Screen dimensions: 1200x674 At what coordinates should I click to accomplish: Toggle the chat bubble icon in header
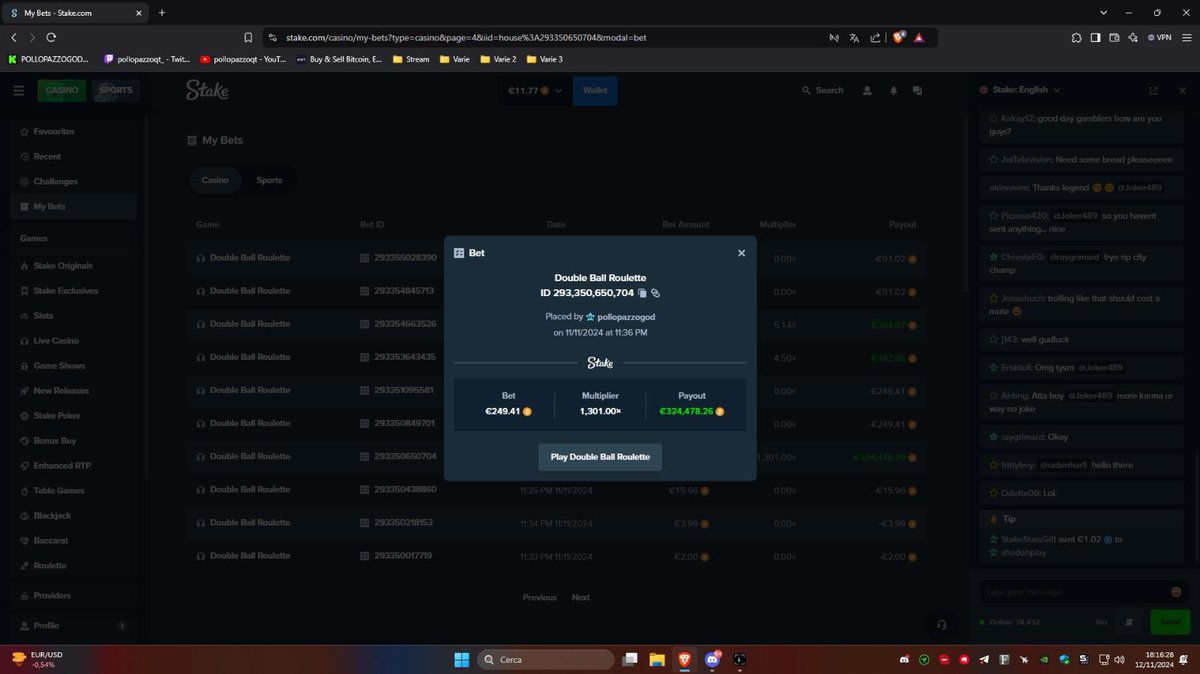[917, 90]
